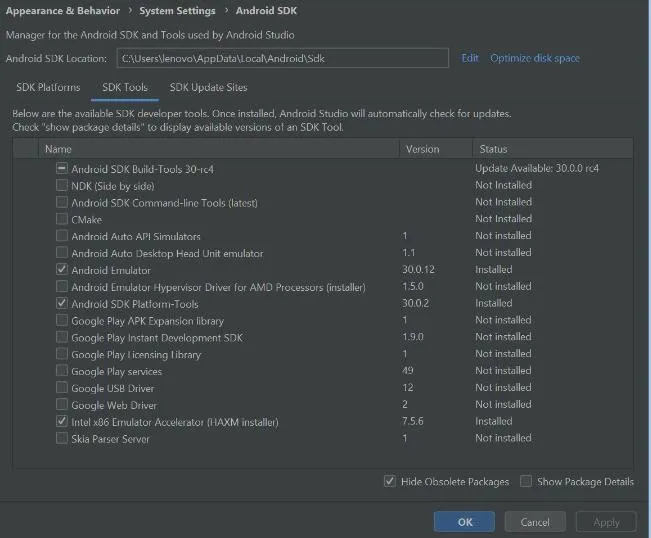Uncheck Intel x86 Emulator Accelerator (HAXM installer)
This screenshot has width=651, height=538.
(x=61, y=421)
